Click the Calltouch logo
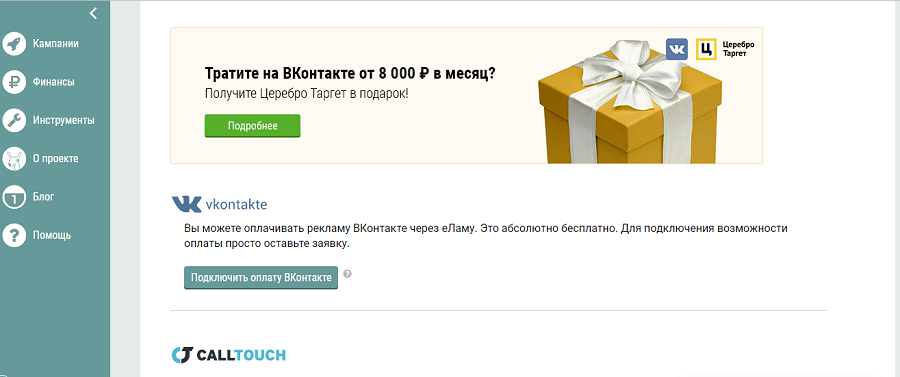The image size is (900, 377). [x=229, y=355]
